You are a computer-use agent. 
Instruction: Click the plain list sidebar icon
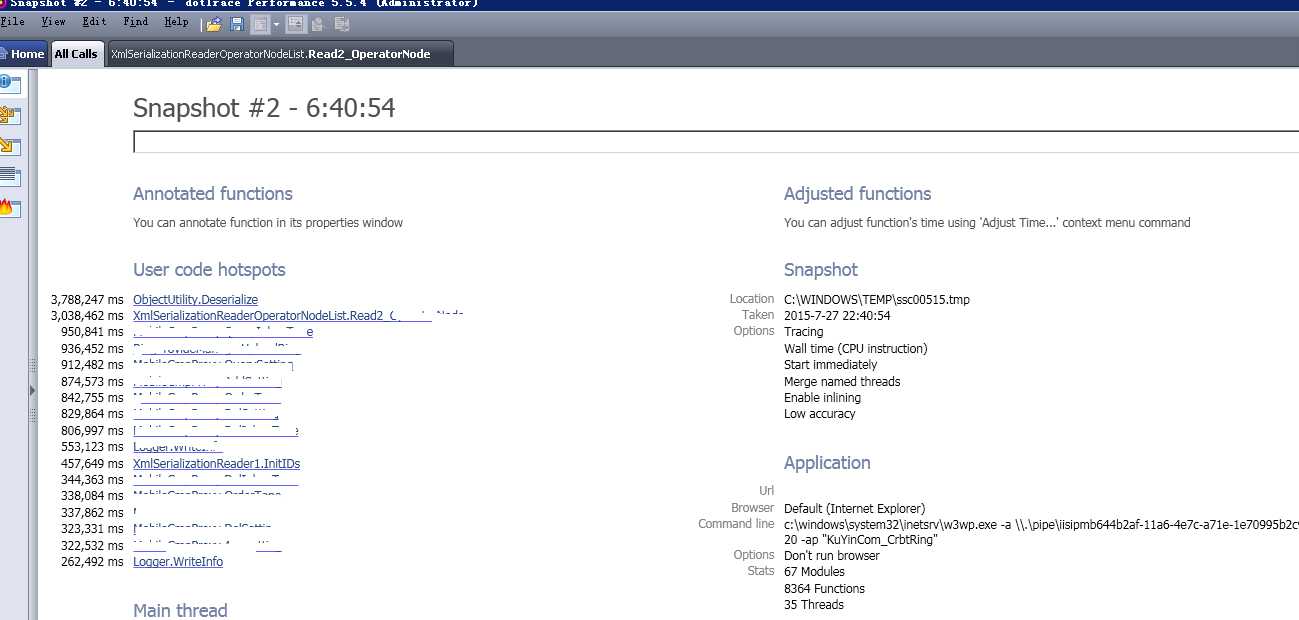tap(9, 177)
